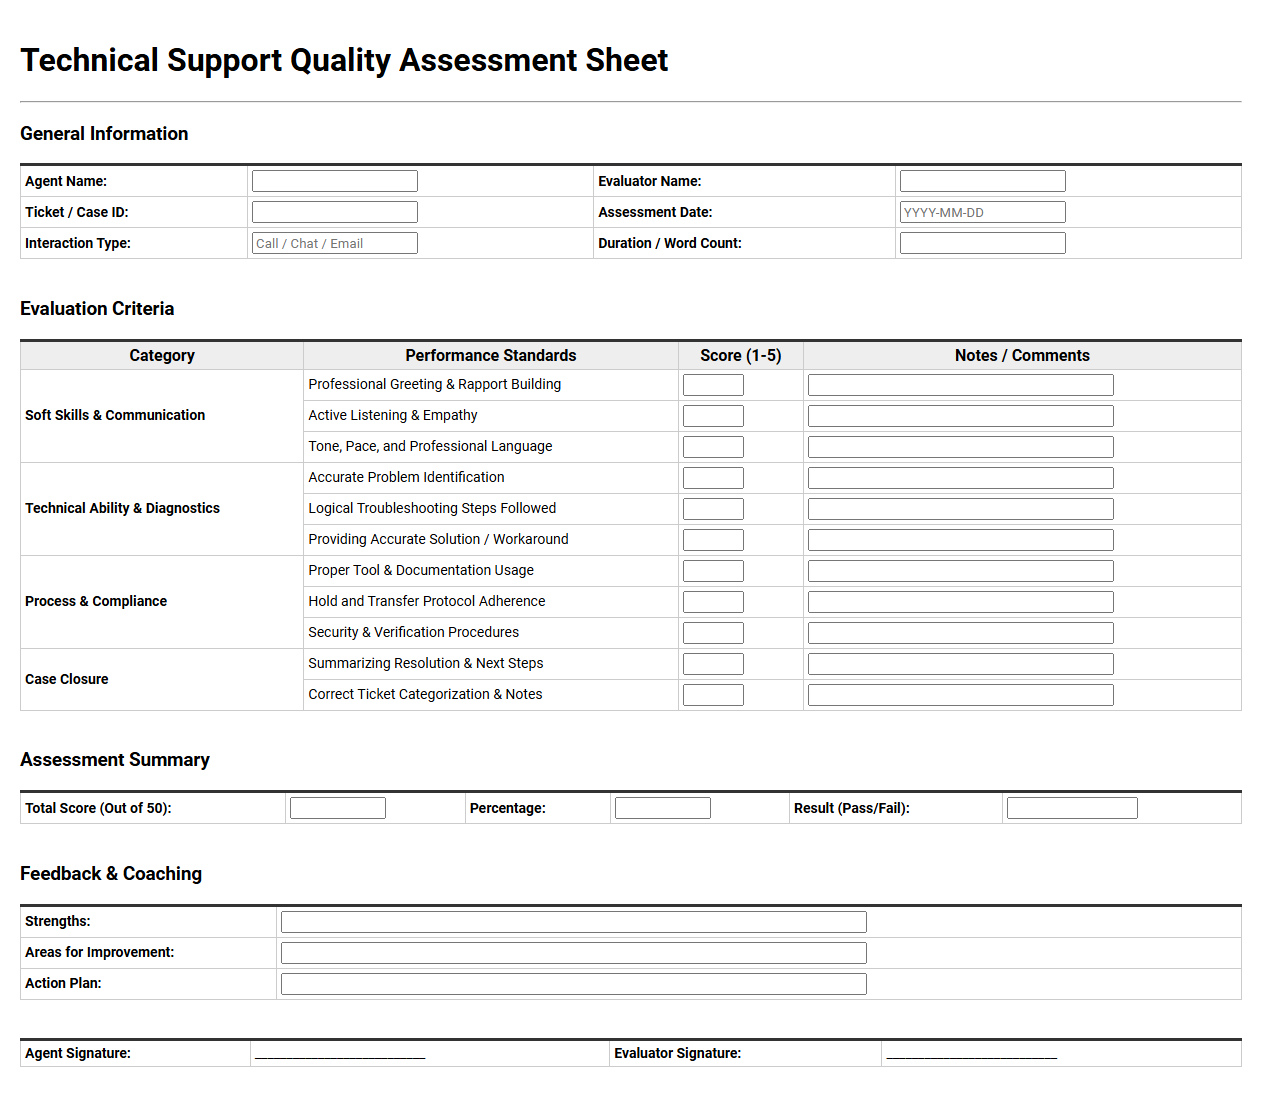The width and height of the screenshot is (1262, 1120).
Task: Click the Areas for Improvement field
Action: click(x=574, y=953)
